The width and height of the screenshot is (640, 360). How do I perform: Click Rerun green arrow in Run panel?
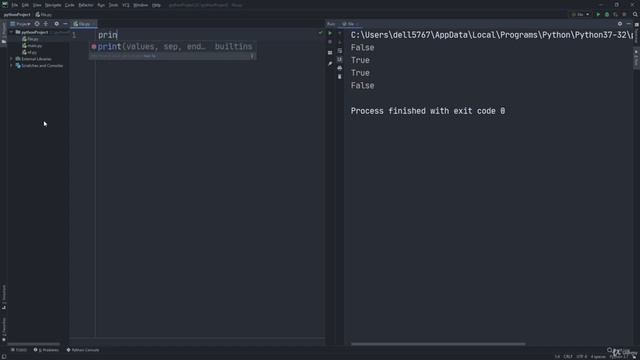coord(330,33)
